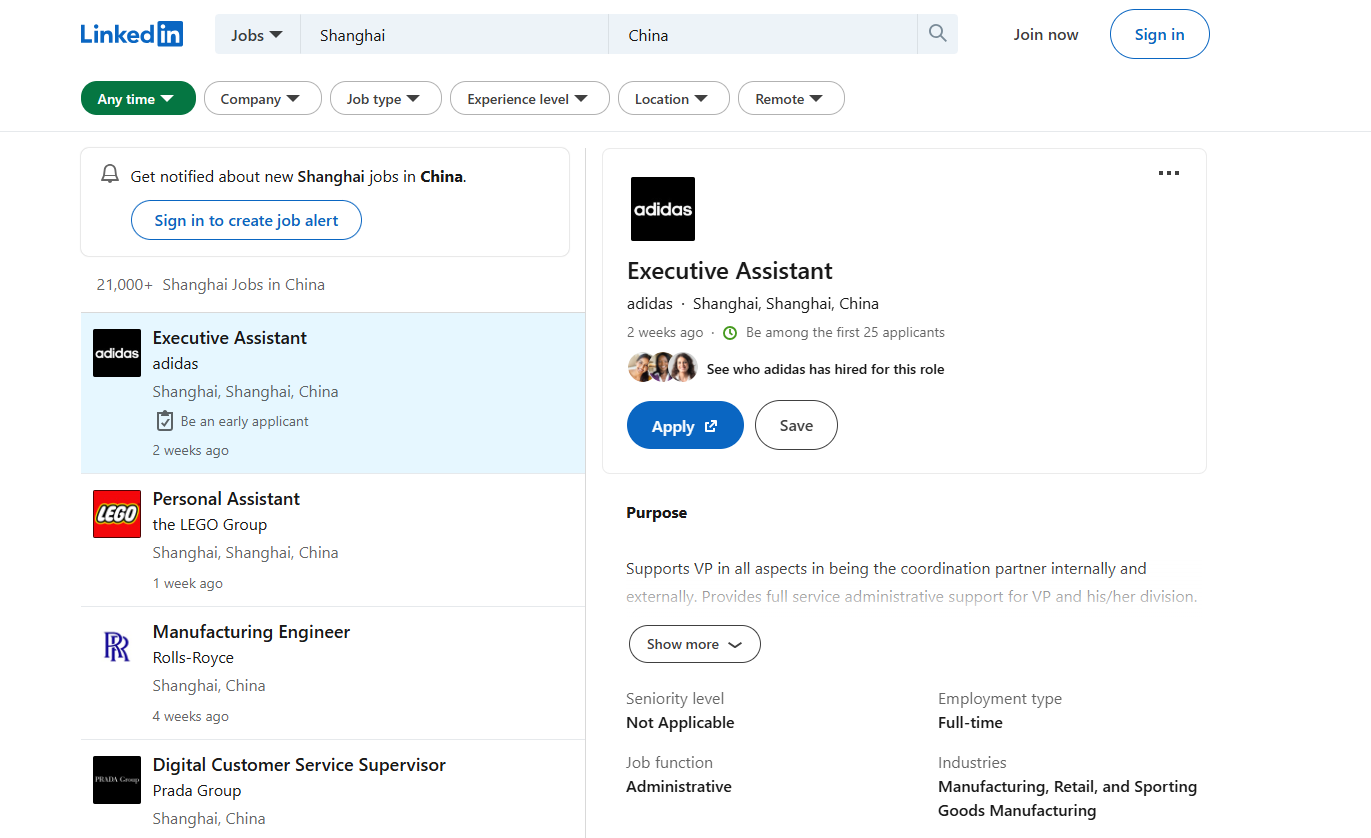Screen dimensions: 1371x838
Task: Click the Prada Group logo thumbnail
Action: tap(117, 780)
